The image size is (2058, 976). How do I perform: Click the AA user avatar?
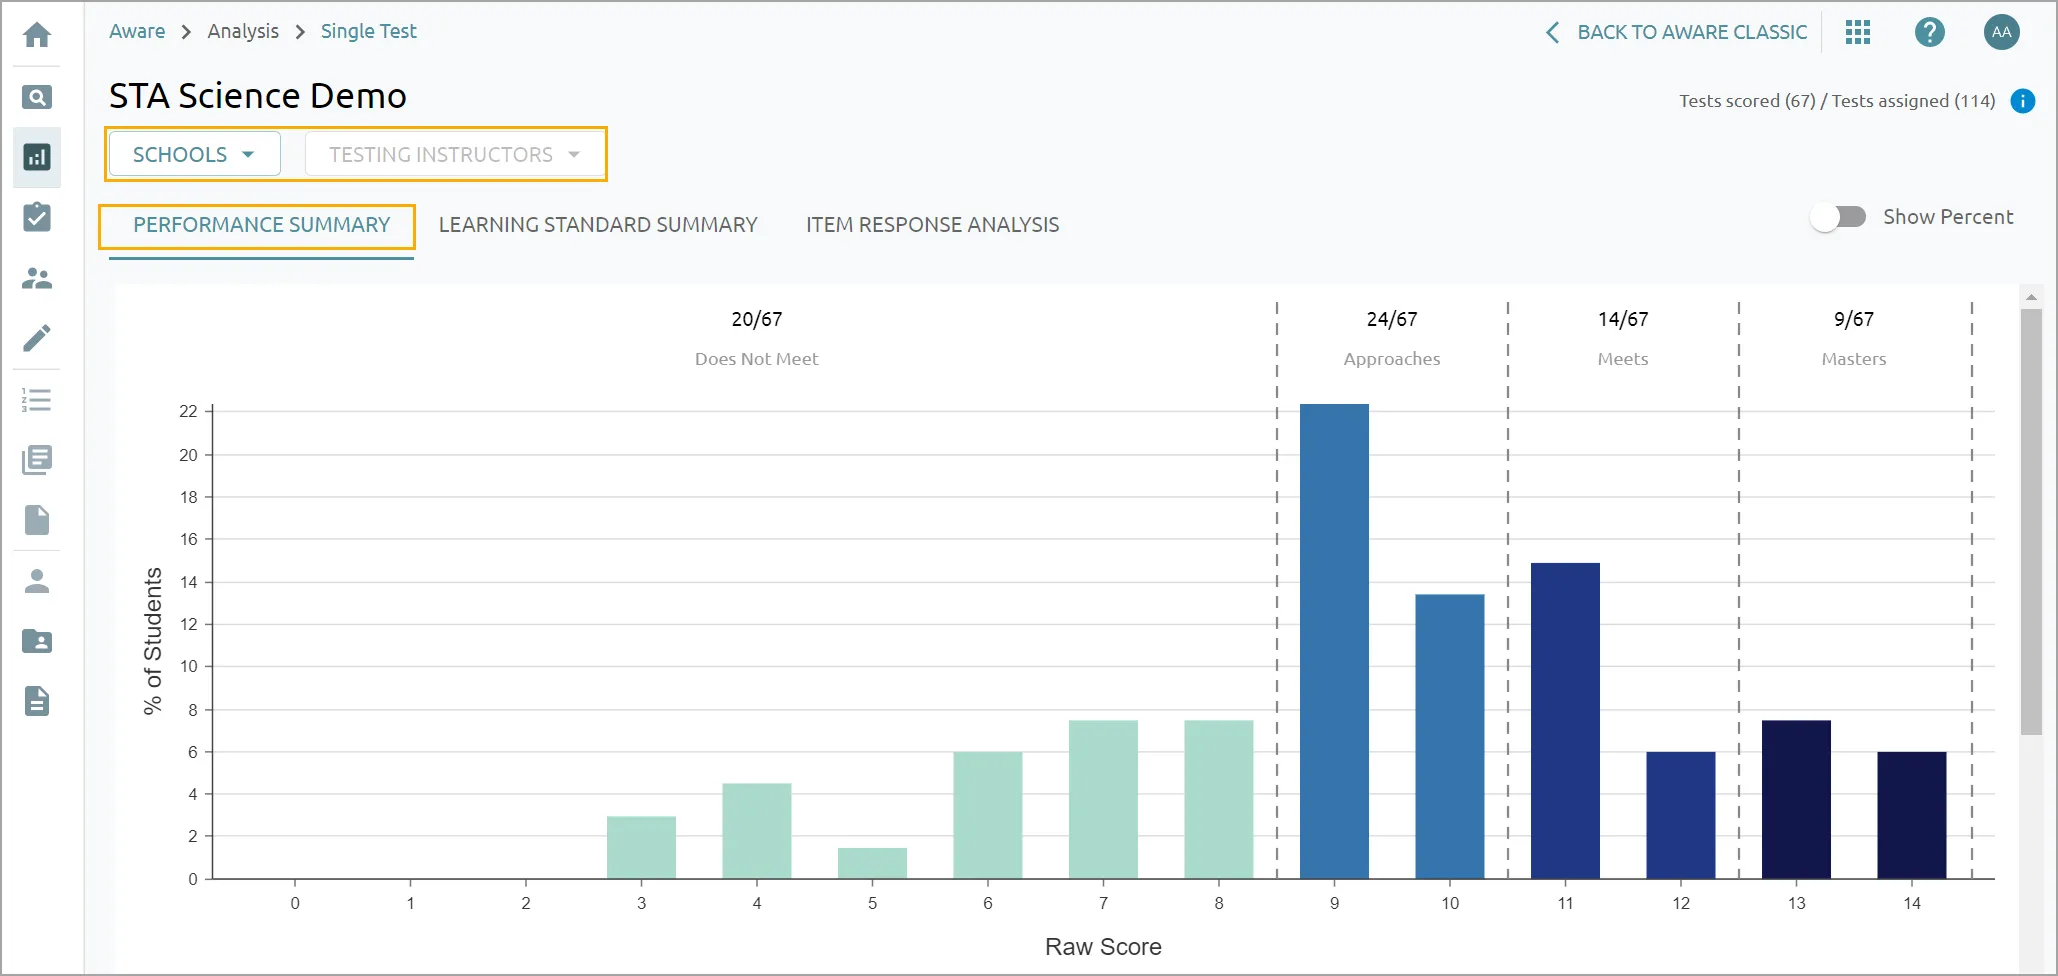click(2002, 32)
